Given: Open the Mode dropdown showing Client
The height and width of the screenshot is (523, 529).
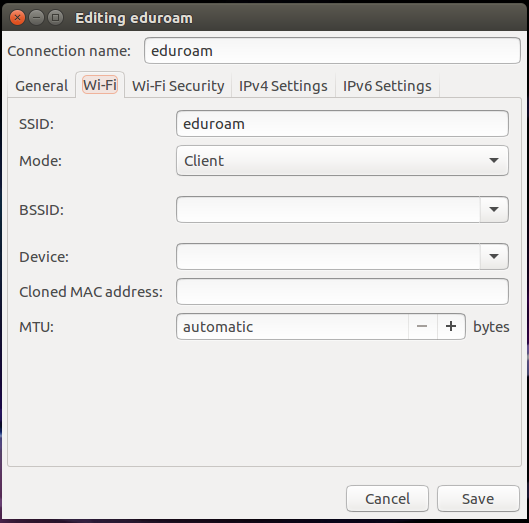Looking at the screenshot, I should tap(342, 161).
